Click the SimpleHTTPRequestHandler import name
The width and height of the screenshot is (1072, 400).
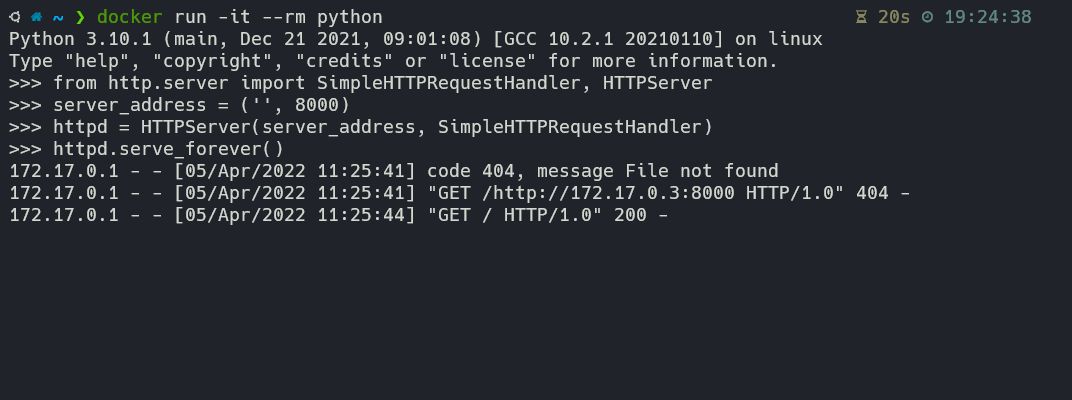[x=454, y=83]
